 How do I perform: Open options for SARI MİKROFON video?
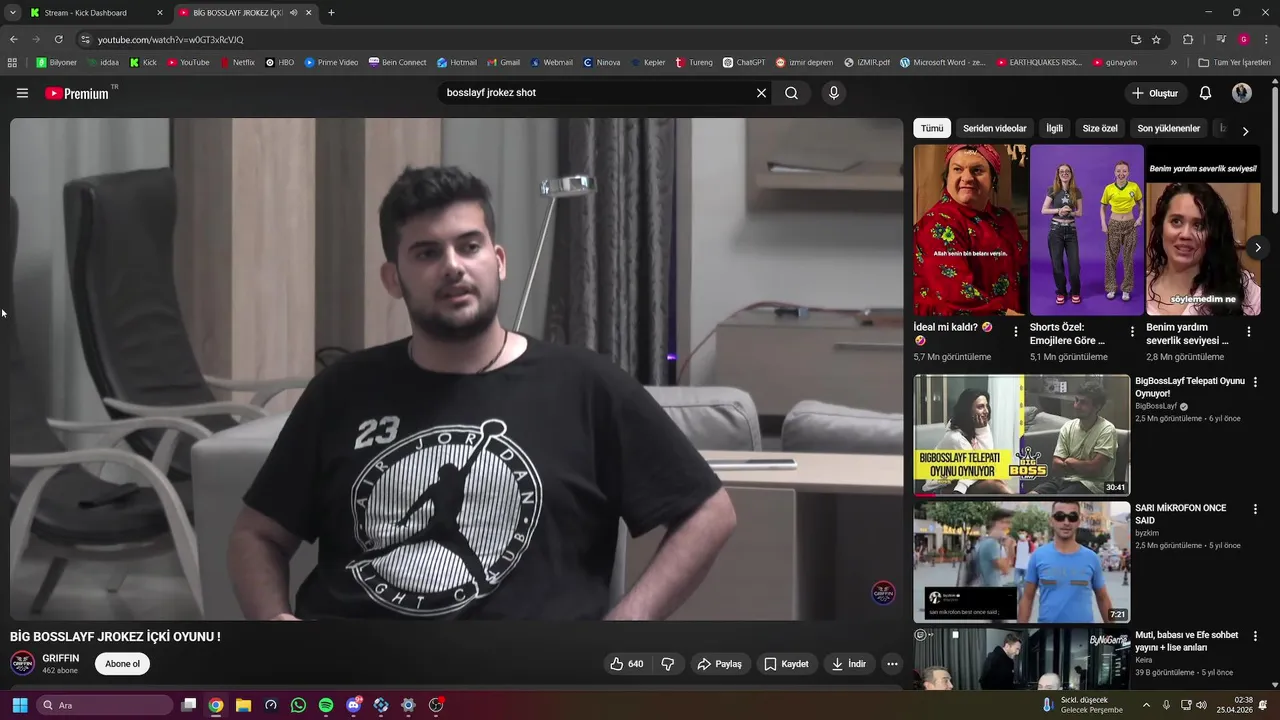coord(1255,509)
